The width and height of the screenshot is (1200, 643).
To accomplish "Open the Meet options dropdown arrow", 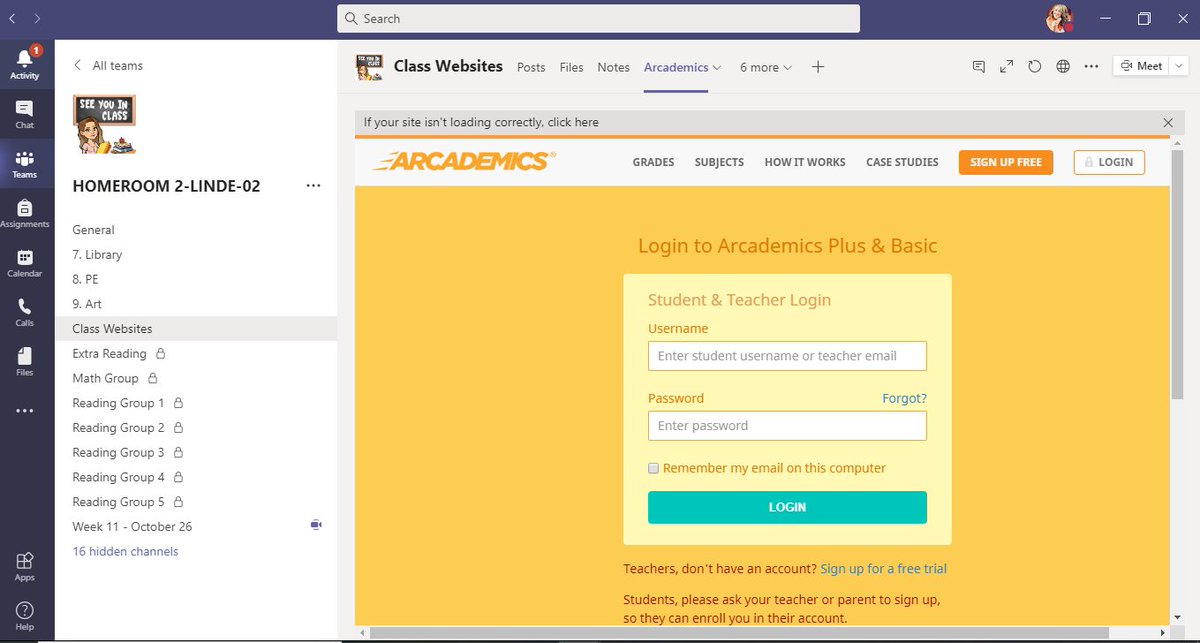I will point(1179,66).
